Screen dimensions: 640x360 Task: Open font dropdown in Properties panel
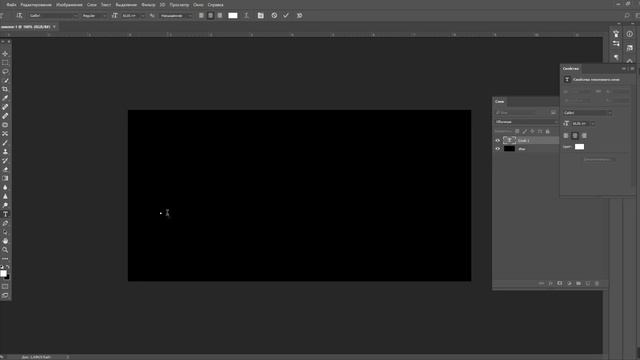point(588,113)
